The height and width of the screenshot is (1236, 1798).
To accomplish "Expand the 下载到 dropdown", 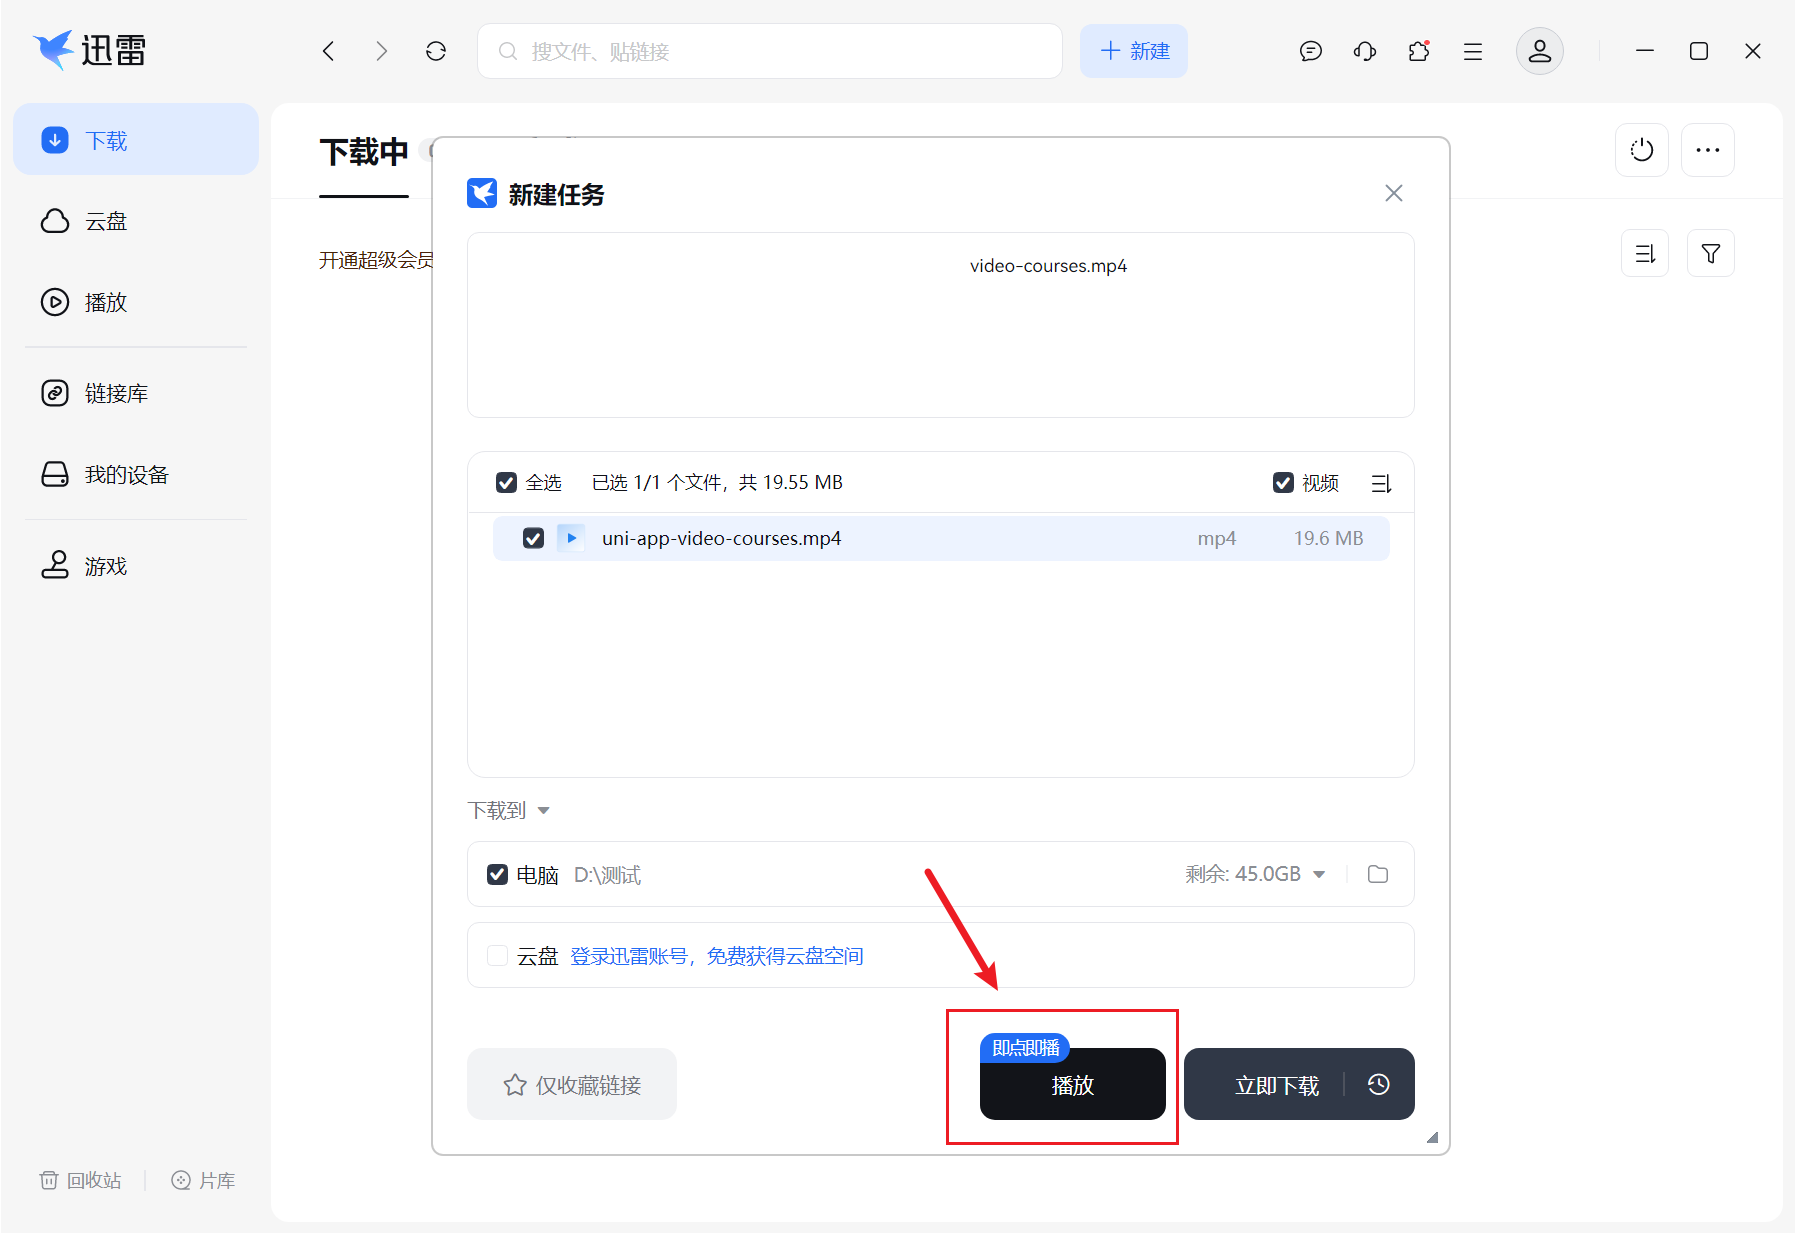I will click(x=509, y=811).
